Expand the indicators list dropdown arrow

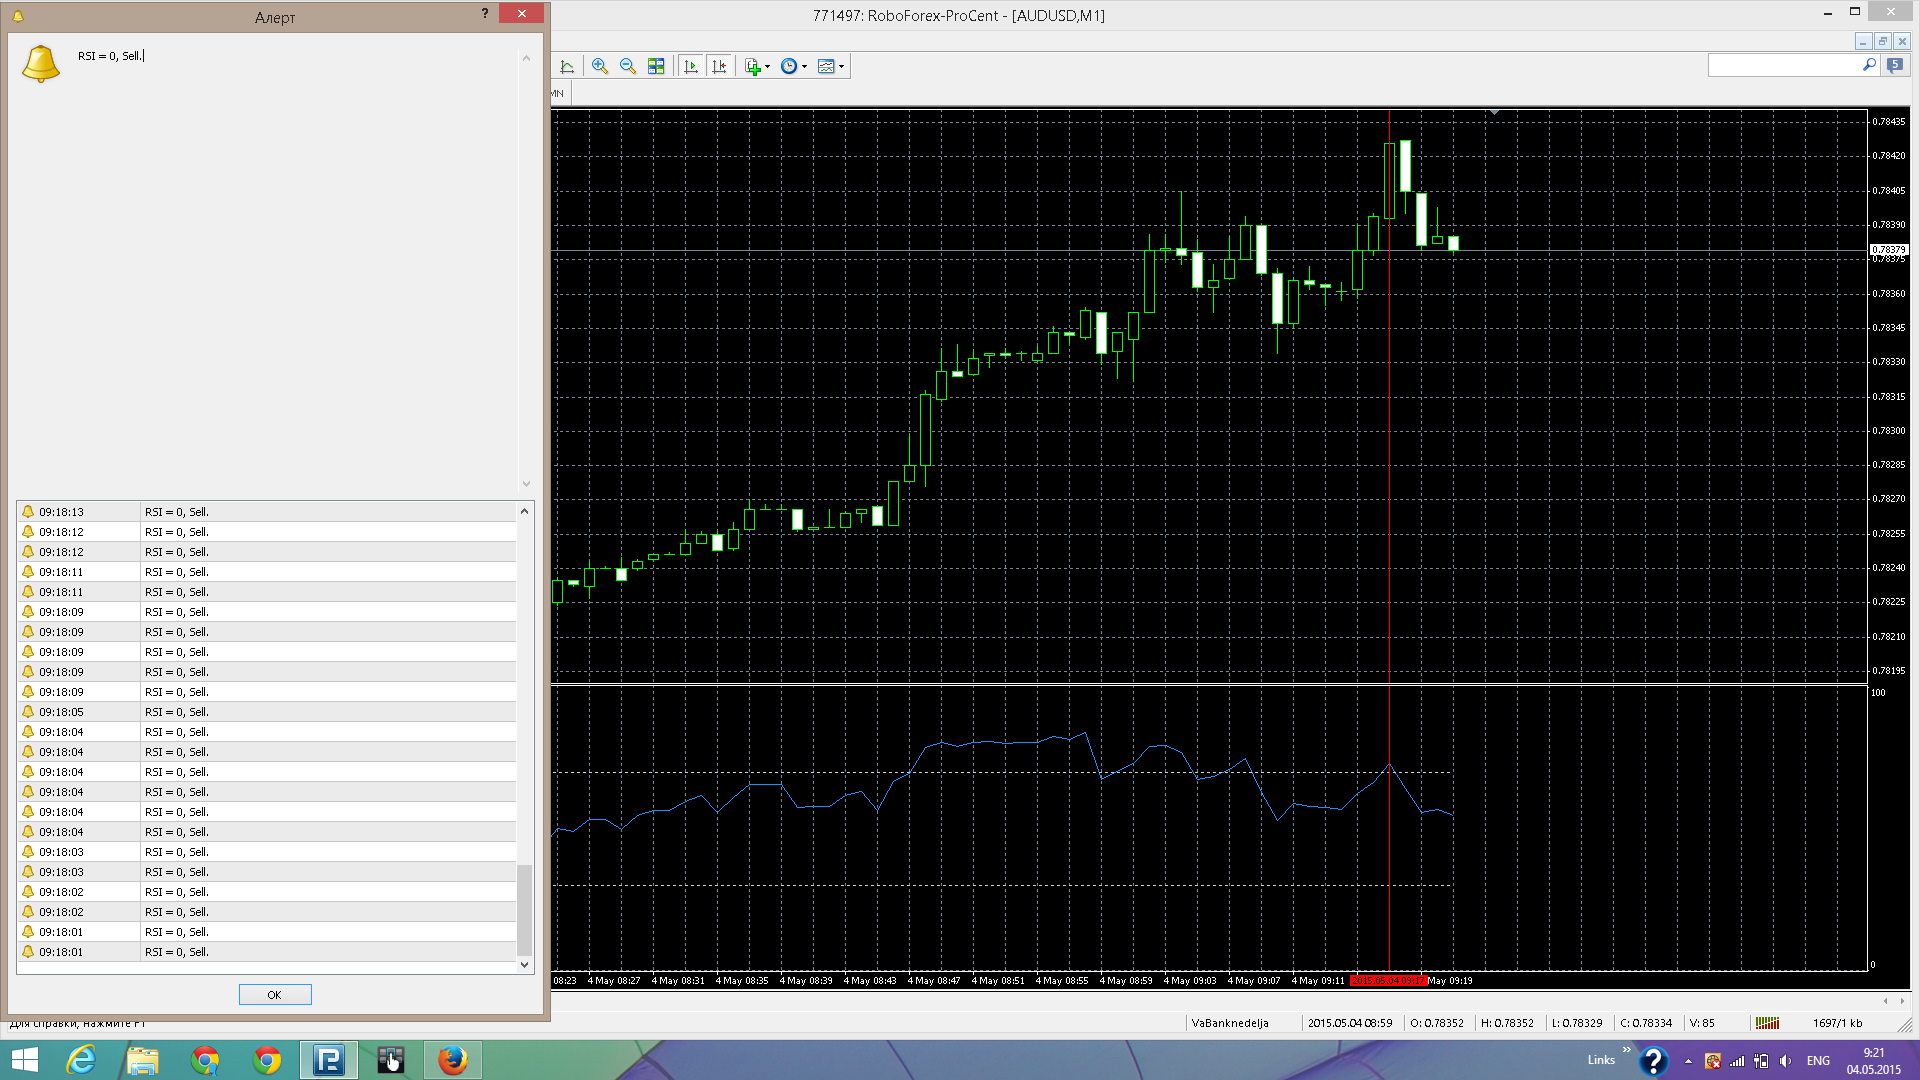768,67
